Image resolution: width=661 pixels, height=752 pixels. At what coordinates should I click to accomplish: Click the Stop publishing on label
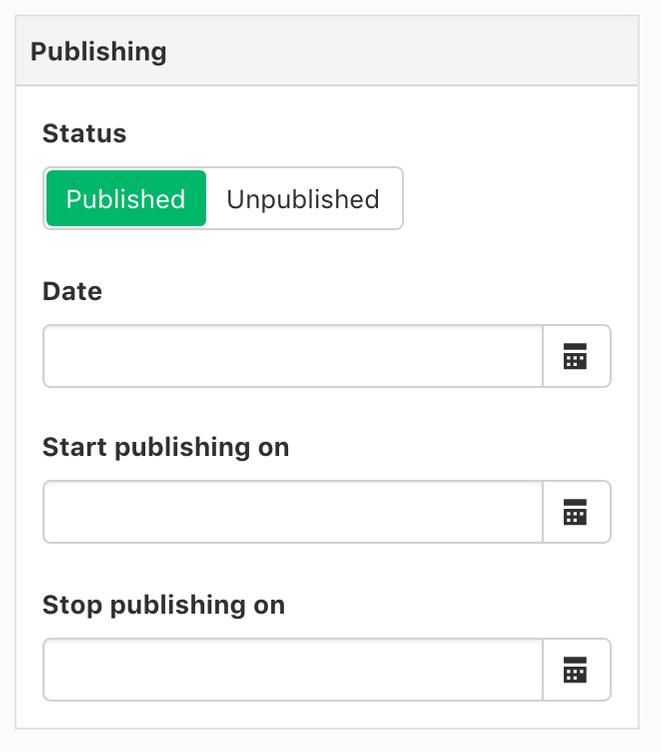[x=164, y=605]
